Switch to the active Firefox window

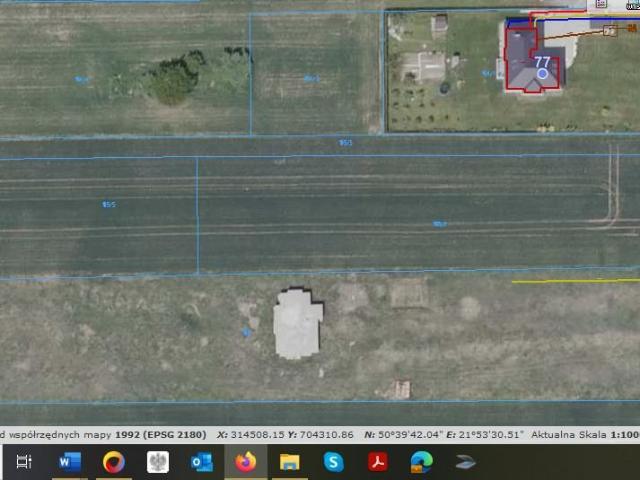[x=245, y=462]
